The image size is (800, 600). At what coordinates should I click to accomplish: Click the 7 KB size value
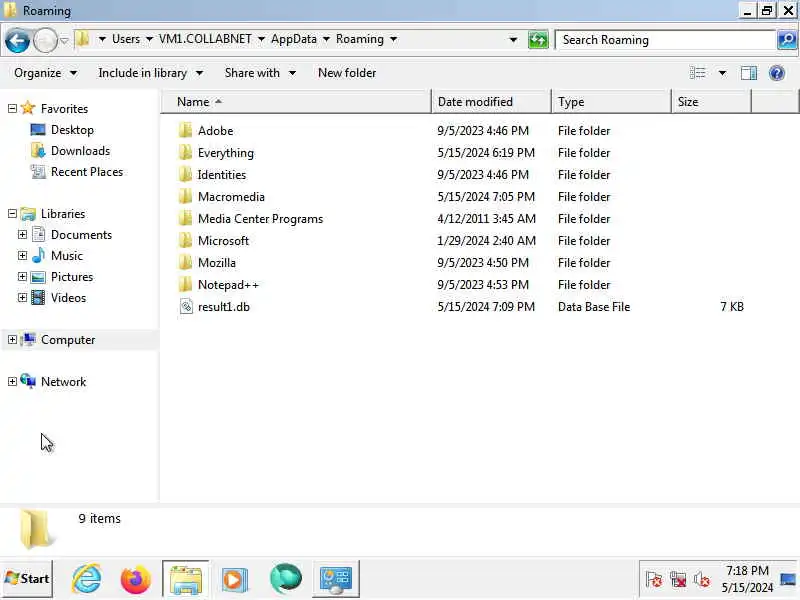732,307
